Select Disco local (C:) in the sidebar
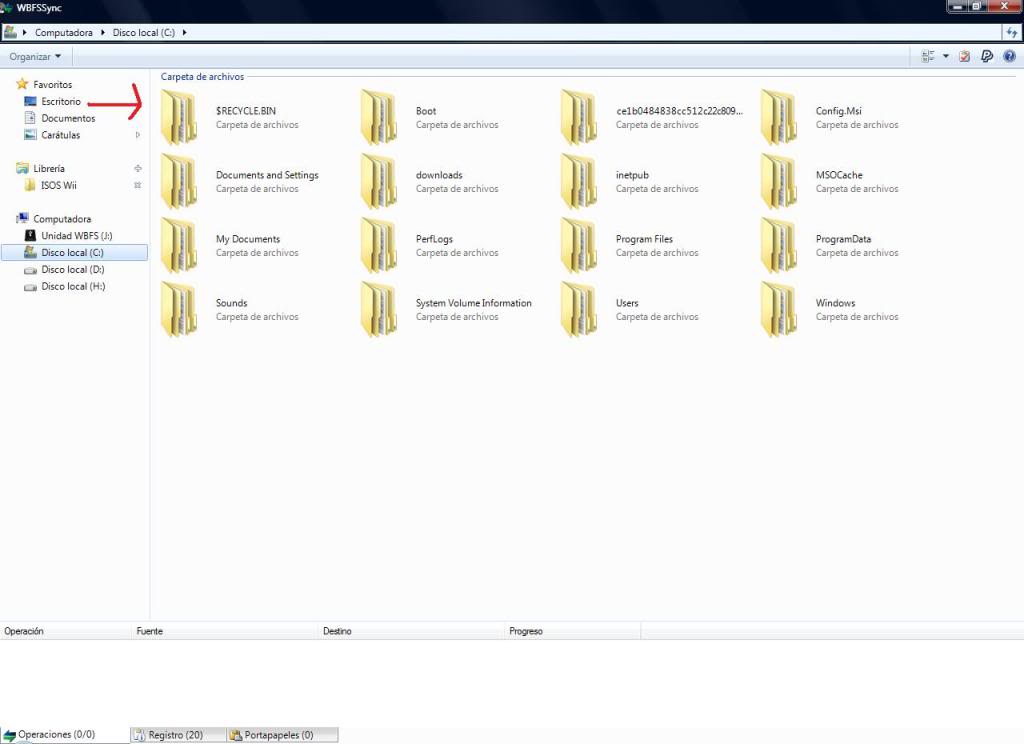This screenshot has width=1024, height=744. 74,253
